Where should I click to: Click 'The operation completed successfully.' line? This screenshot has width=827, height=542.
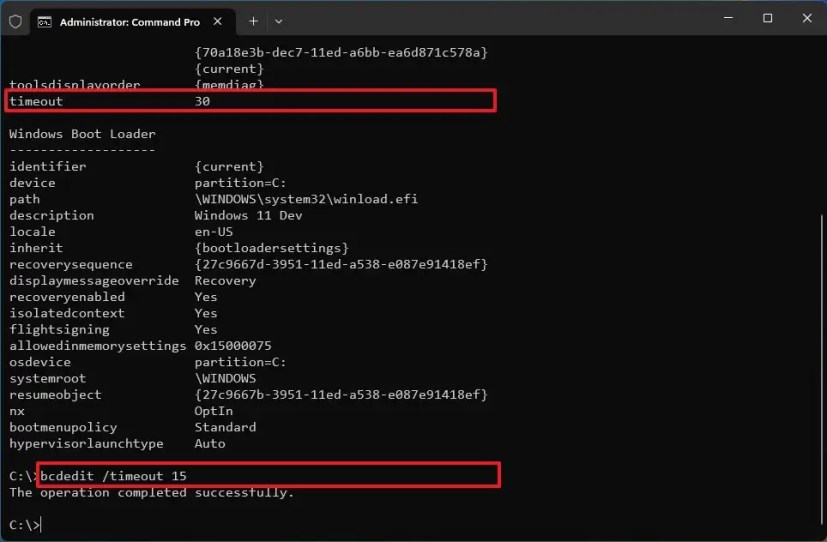pos(151,493)
